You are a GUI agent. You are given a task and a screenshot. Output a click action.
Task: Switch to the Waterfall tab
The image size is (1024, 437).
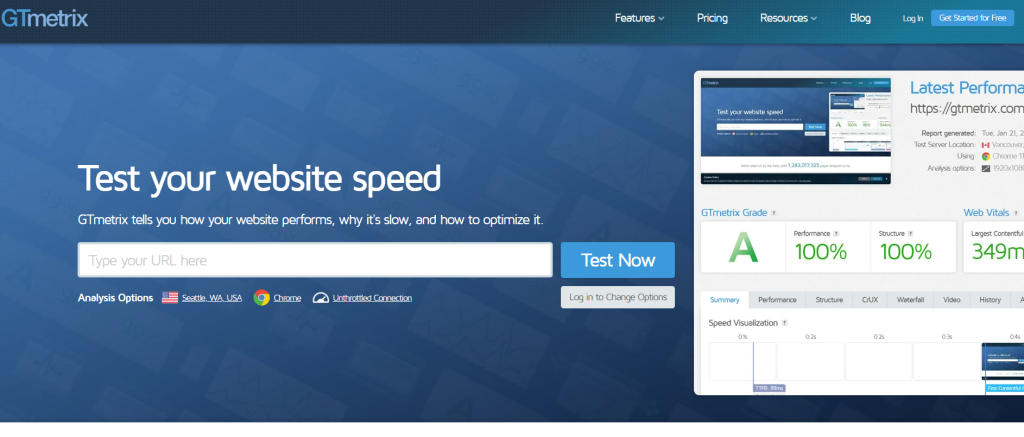pyautogui.click(x=910, y=299)
